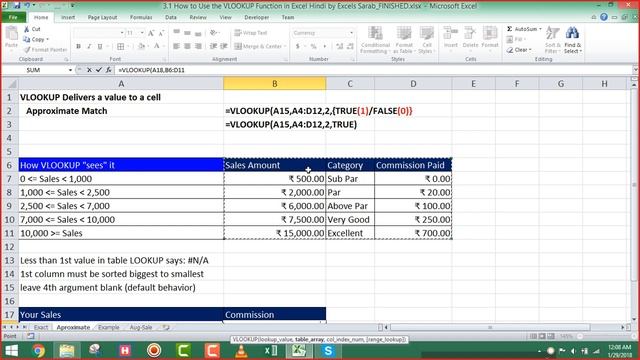Open the Example worksheet tab
Screen dimensions: 640x360
[109, 327]
